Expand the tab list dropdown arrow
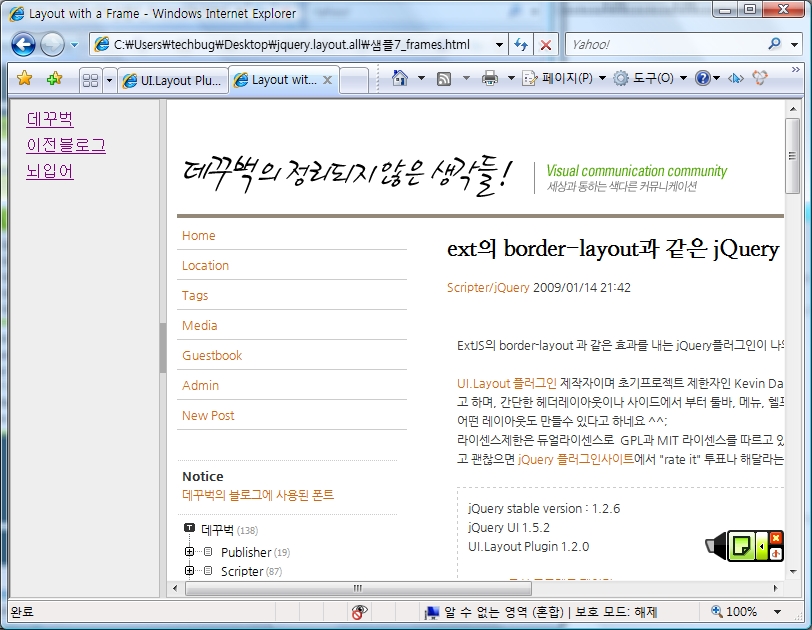The image size is (812, 630). point(109,80)
